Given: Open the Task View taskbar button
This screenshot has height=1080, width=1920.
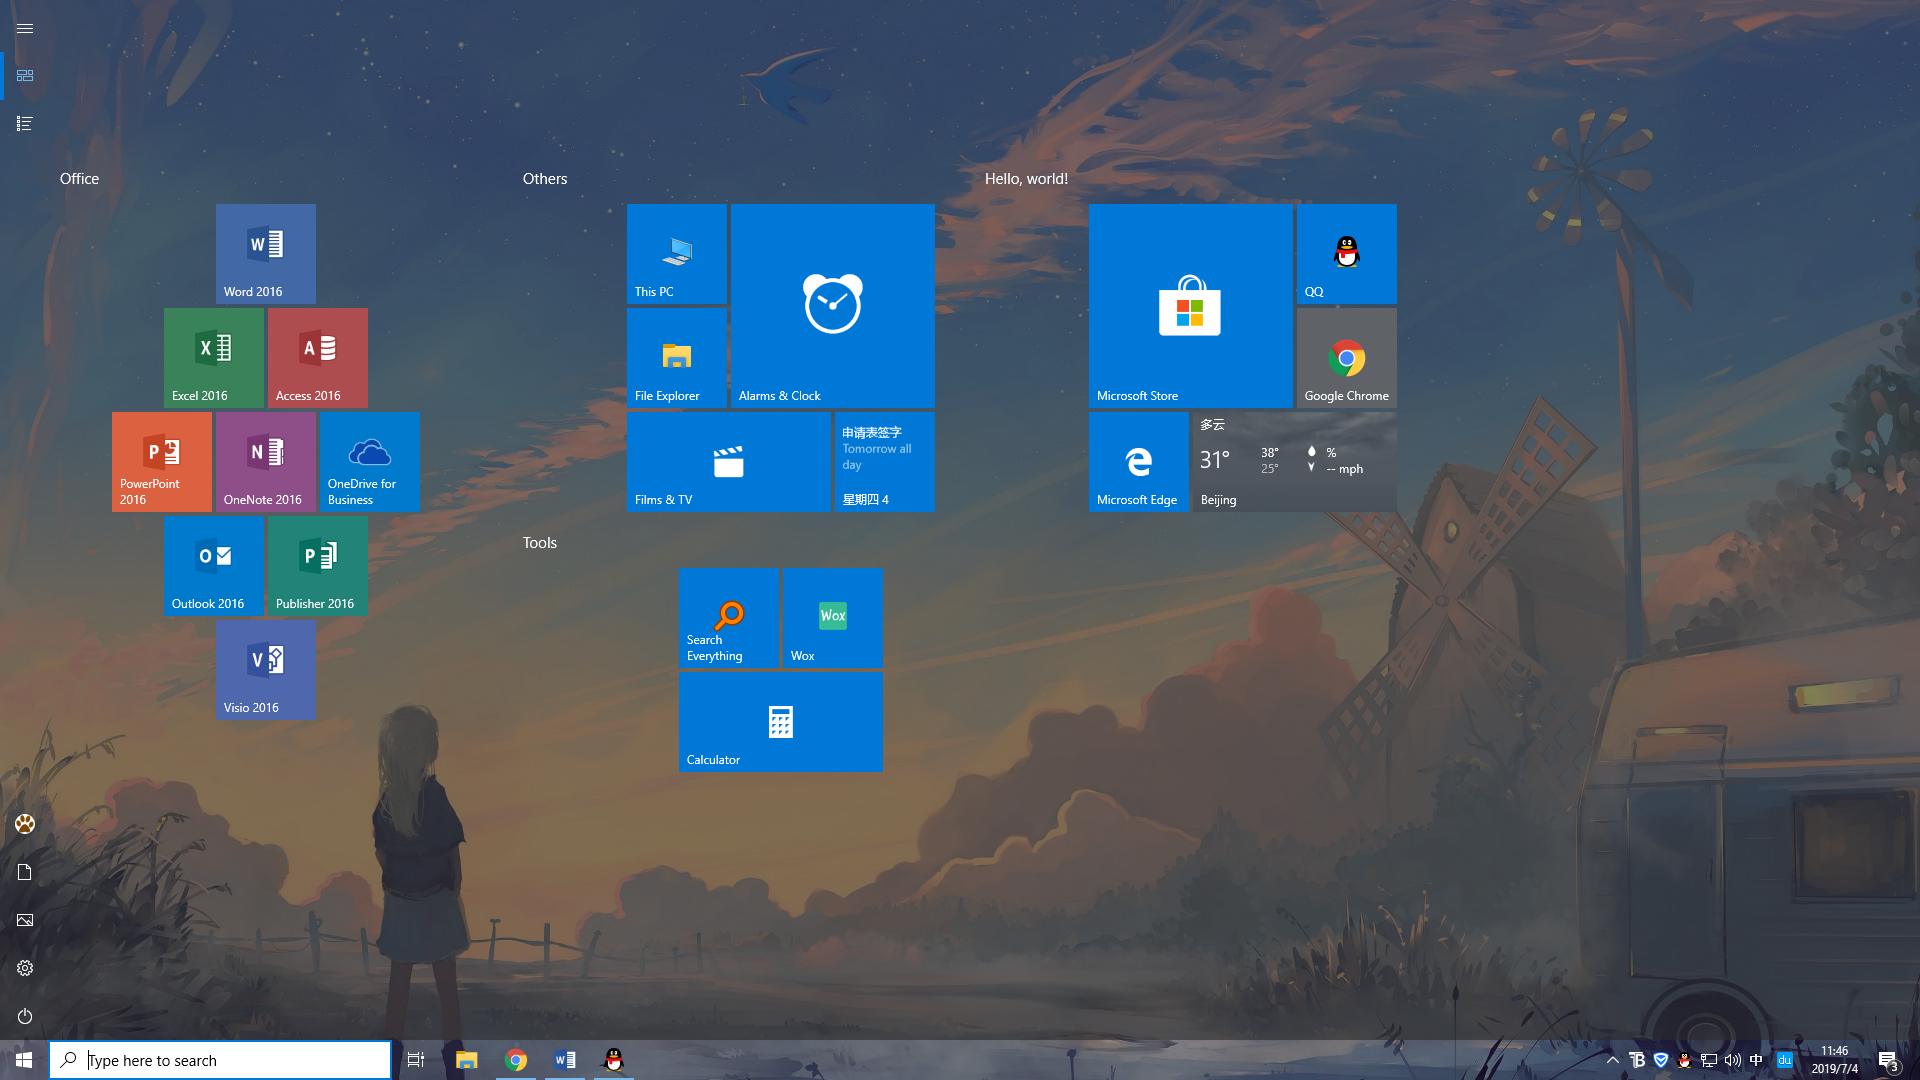Looking at the screenshot, I should pyautogui.click(x=416, y=1060).
